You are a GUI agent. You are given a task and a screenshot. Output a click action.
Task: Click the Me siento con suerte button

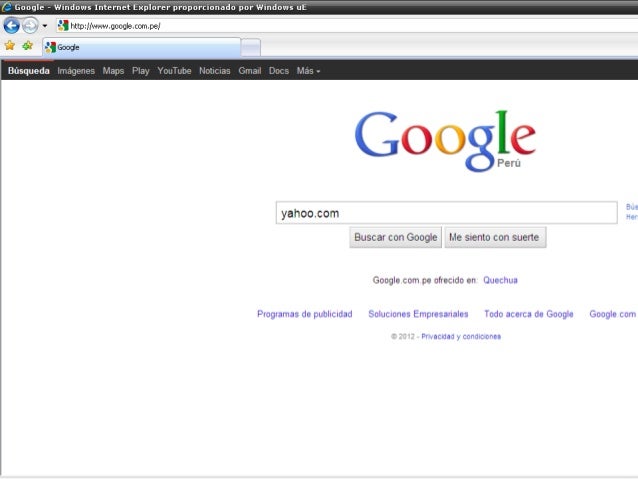(495, 237)
